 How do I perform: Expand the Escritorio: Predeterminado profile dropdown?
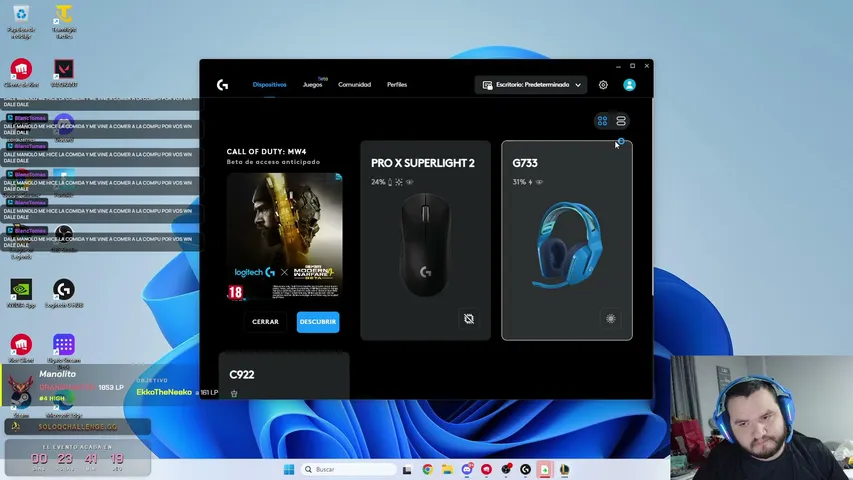click(531, 85)
